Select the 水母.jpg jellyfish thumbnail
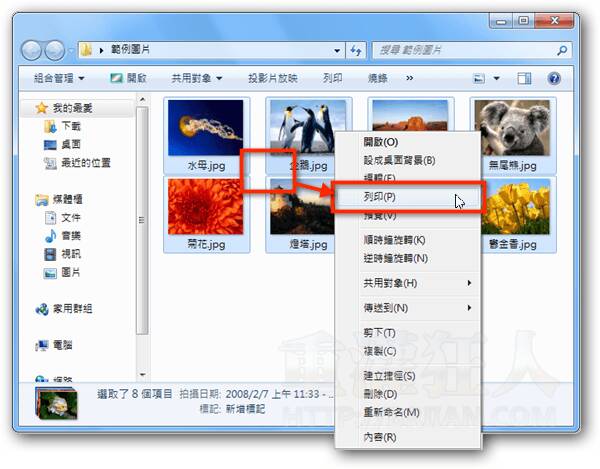The height and width of the screenshot is (469, 600). [x=206, y=128]
